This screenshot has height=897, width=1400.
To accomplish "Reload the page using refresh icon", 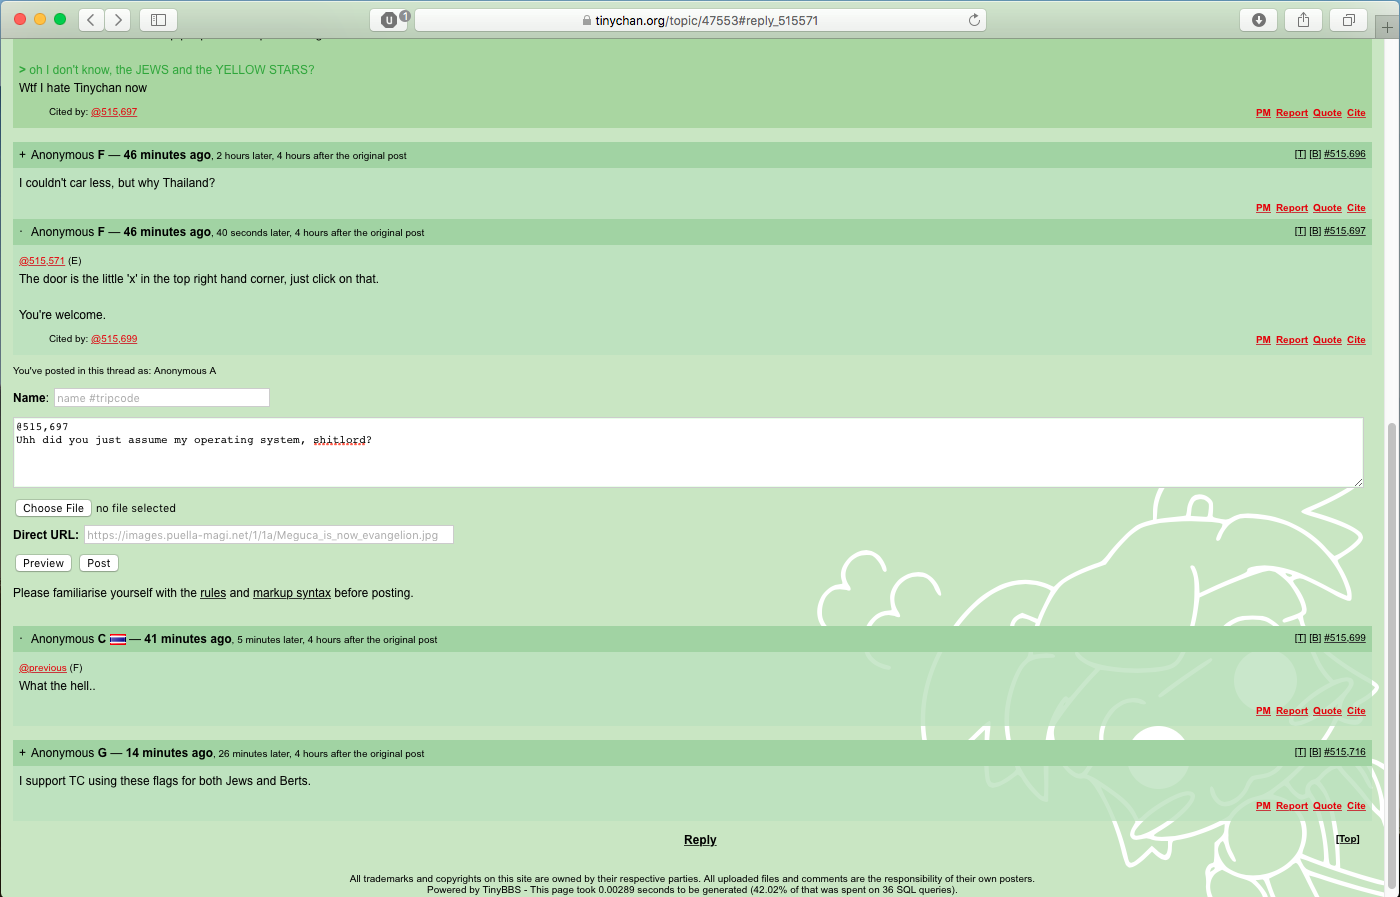I will pos(973,20).
